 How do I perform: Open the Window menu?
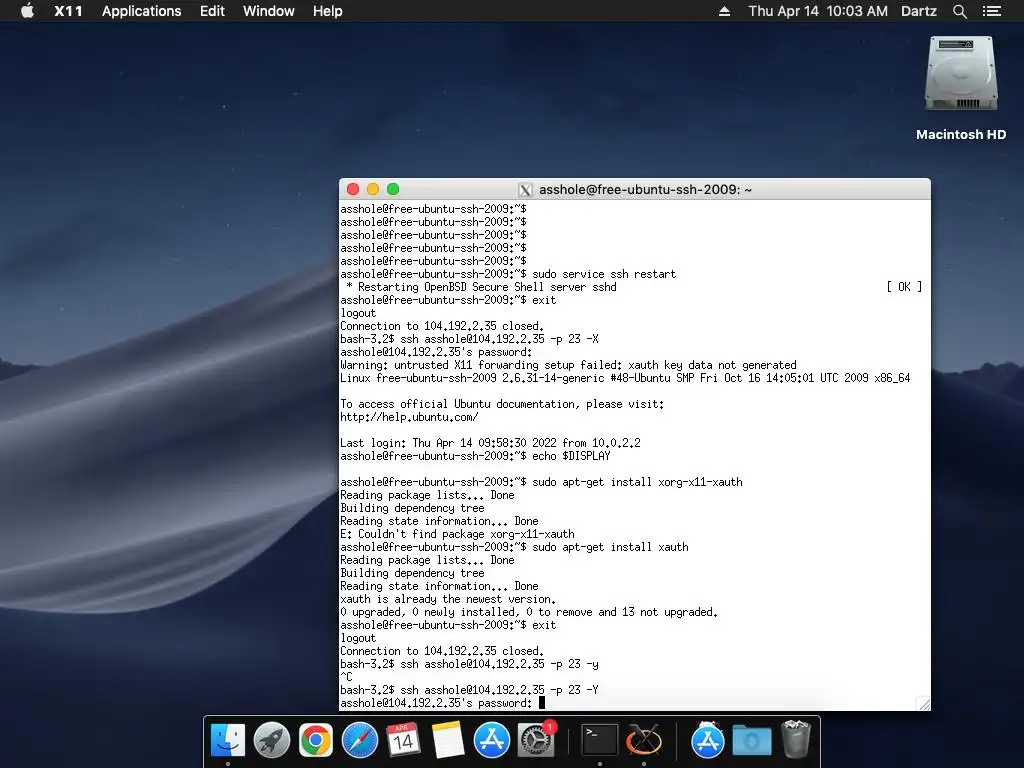click(268, 11)
